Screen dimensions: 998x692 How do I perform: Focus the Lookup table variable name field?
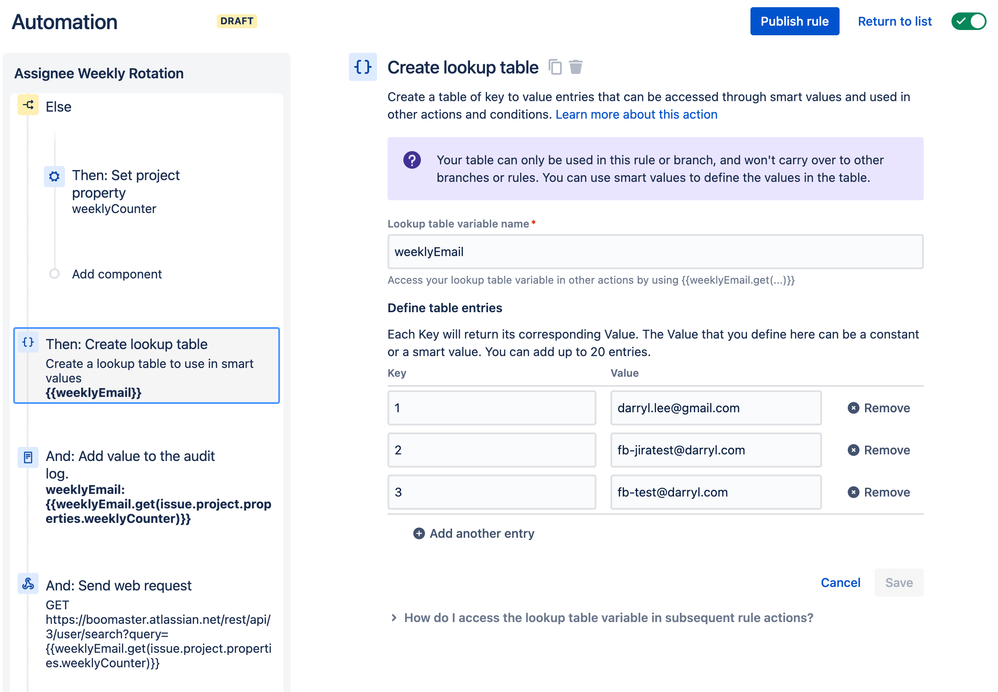(x=655, y=251)
